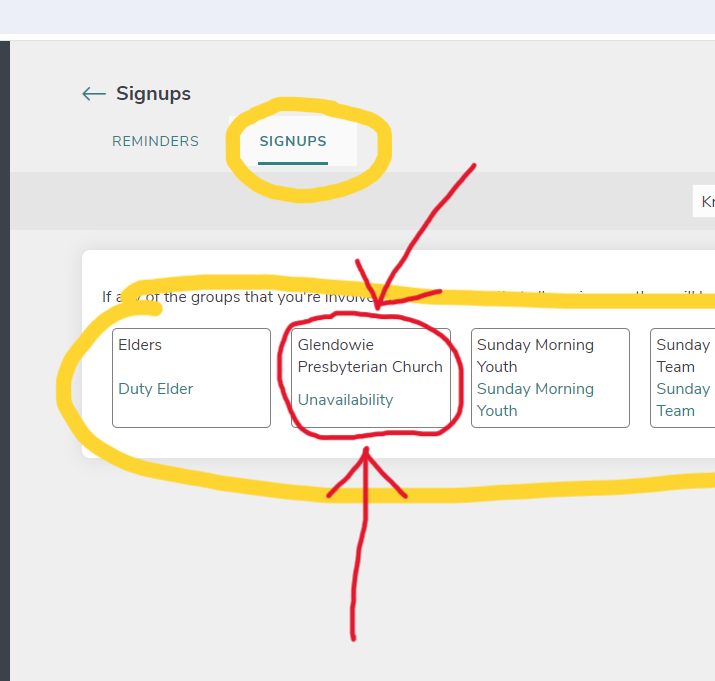Select the SIGNUPS tab
Screen dimensions: 715x681
pos(293,141)
